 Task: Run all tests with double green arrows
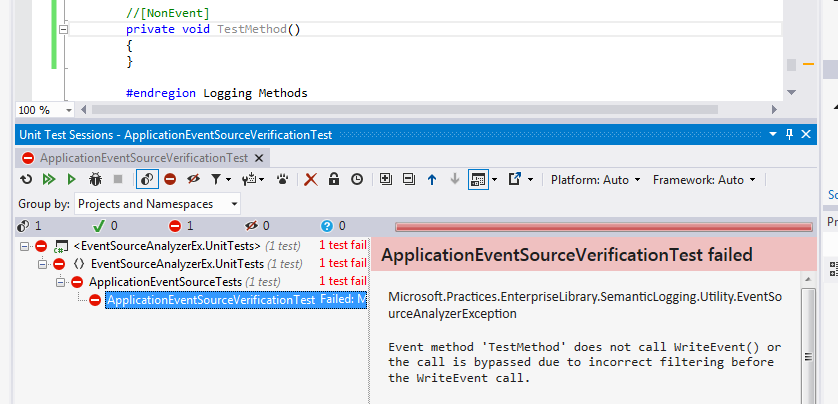click(x=49, y=180)
